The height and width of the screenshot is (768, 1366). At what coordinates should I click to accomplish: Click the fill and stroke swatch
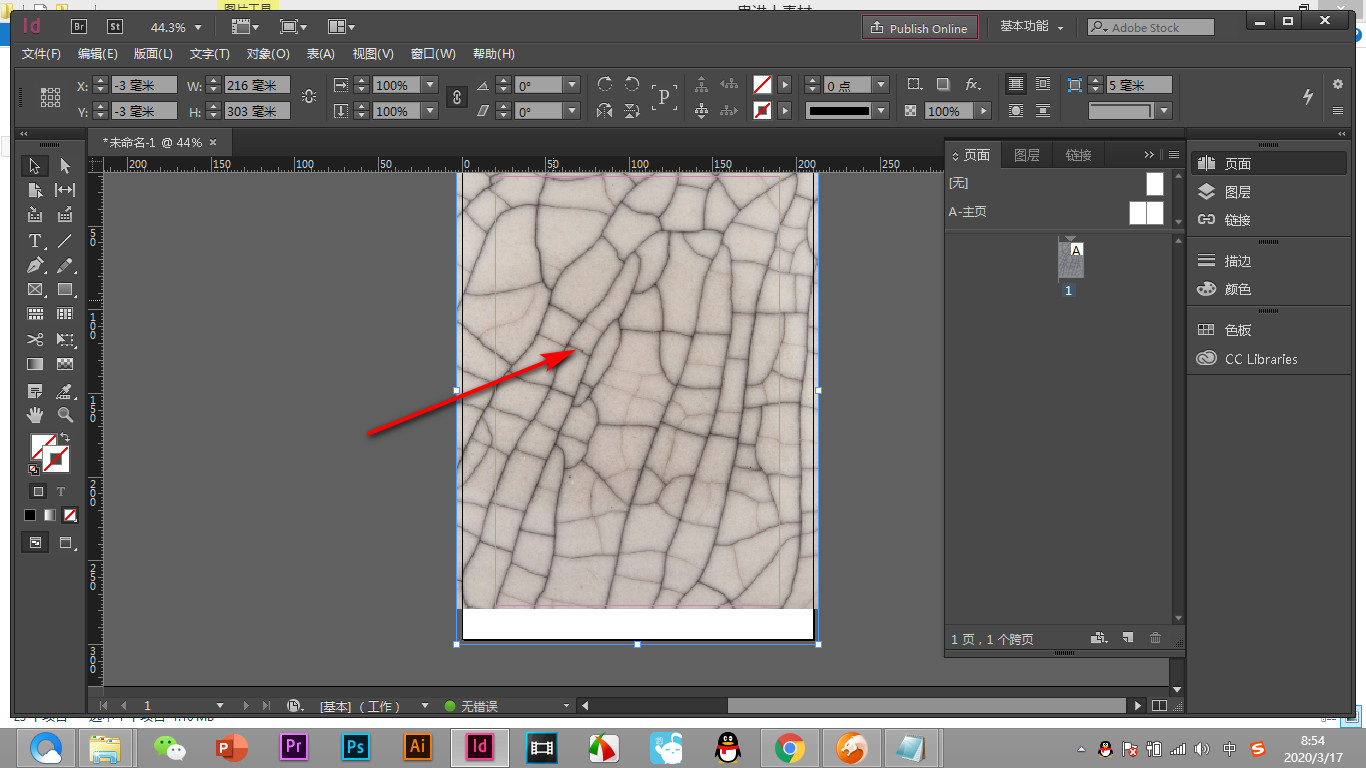pos(45,448)
